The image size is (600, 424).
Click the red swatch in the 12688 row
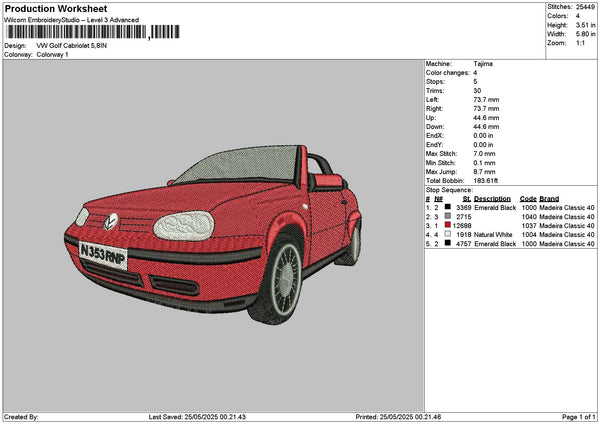447,225
